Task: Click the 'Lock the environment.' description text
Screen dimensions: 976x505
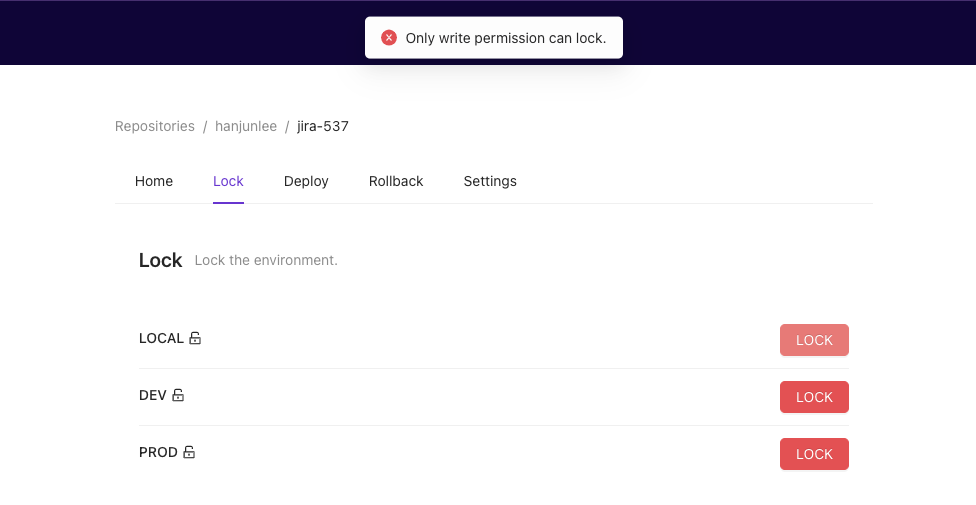Action: (266, 260)
